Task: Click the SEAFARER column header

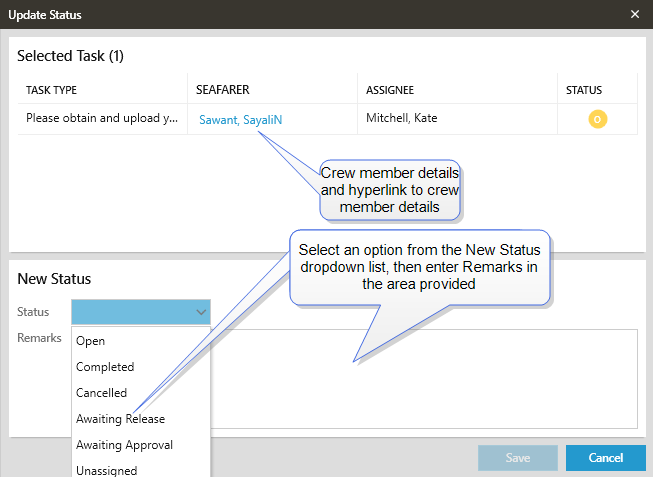Action: click(222, 90)
